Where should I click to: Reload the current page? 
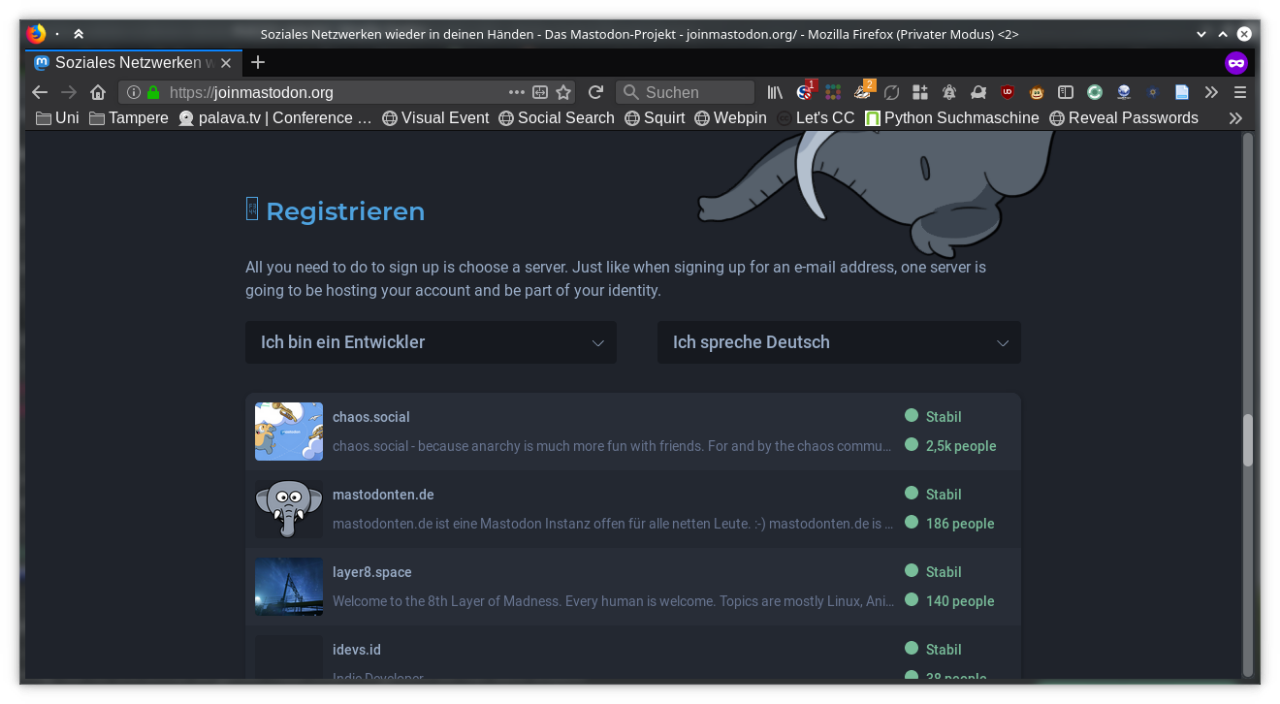(x=595, y=92)
